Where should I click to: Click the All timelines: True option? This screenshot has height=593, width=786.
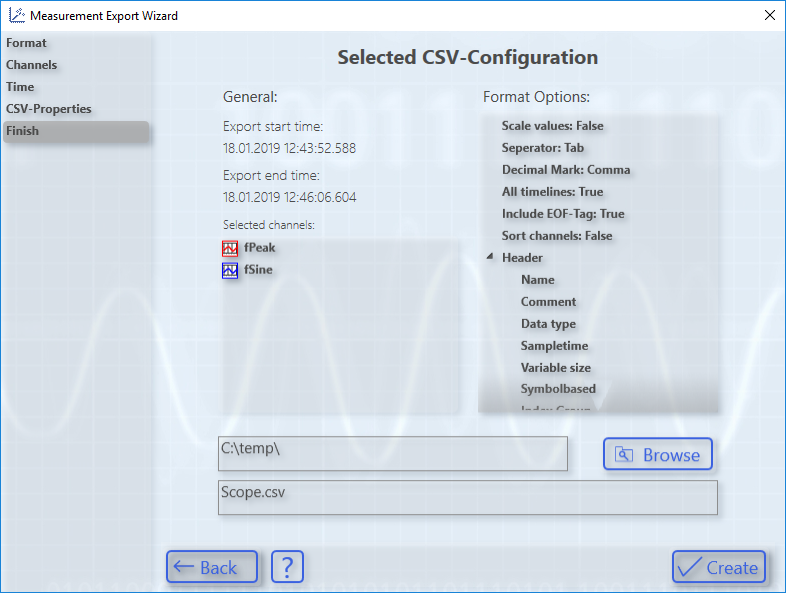(x=552, y=192)
